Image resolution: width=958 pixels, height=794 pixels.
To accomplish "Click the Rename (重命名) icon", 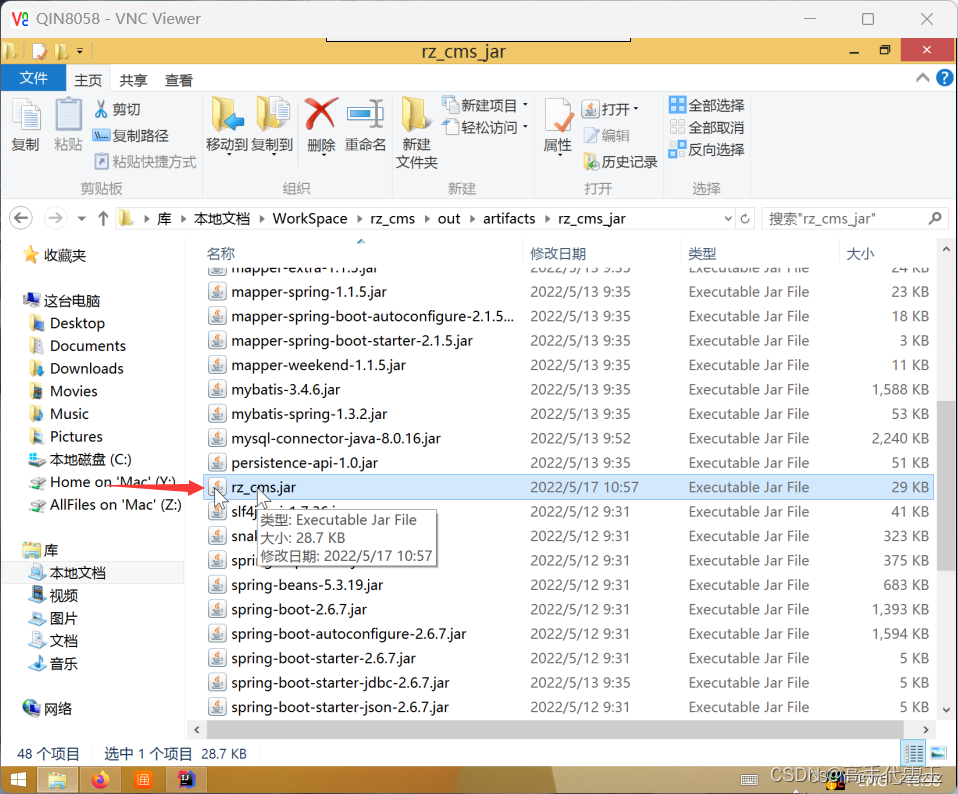I will [365, 125].
